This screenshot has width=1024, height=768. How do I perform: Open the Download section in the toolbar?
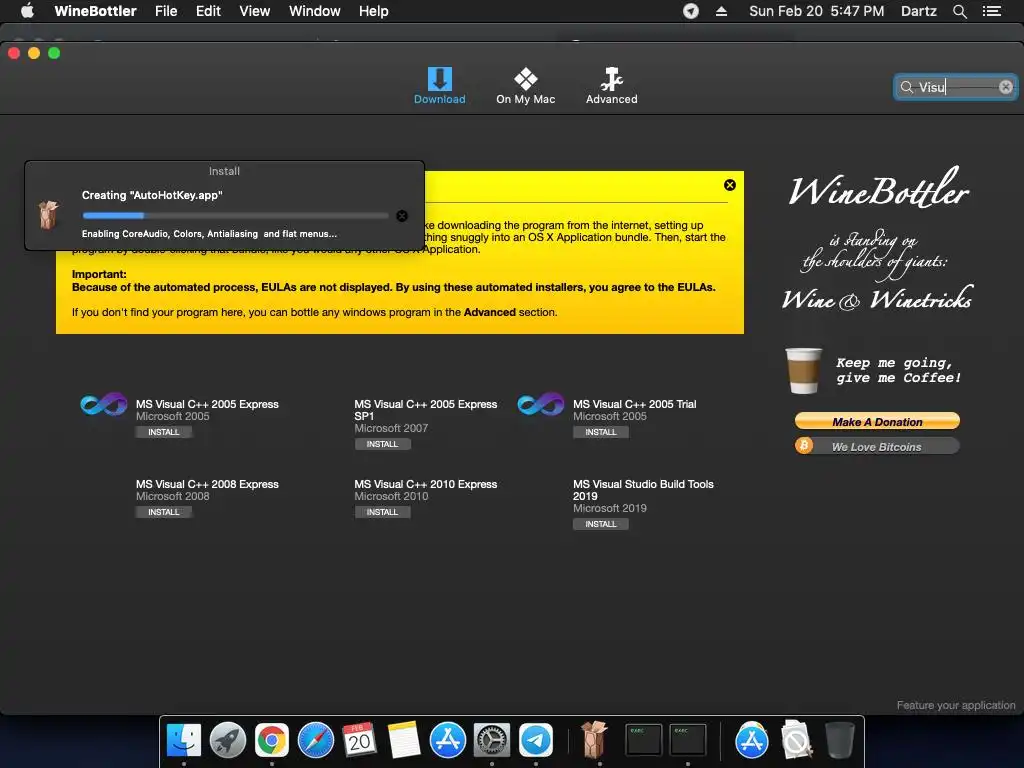click(x=440, y=86)
